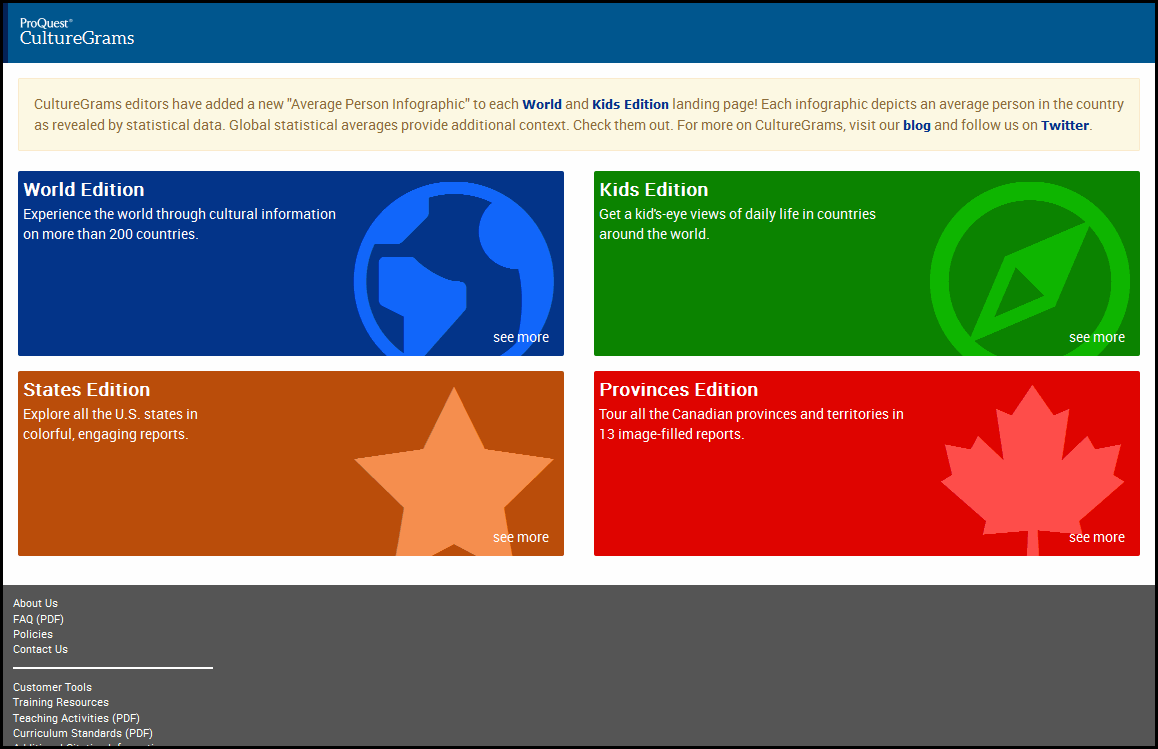Click the Kids Edition card heading
The height and width of the screenshot is (749, 1158).
654,189
